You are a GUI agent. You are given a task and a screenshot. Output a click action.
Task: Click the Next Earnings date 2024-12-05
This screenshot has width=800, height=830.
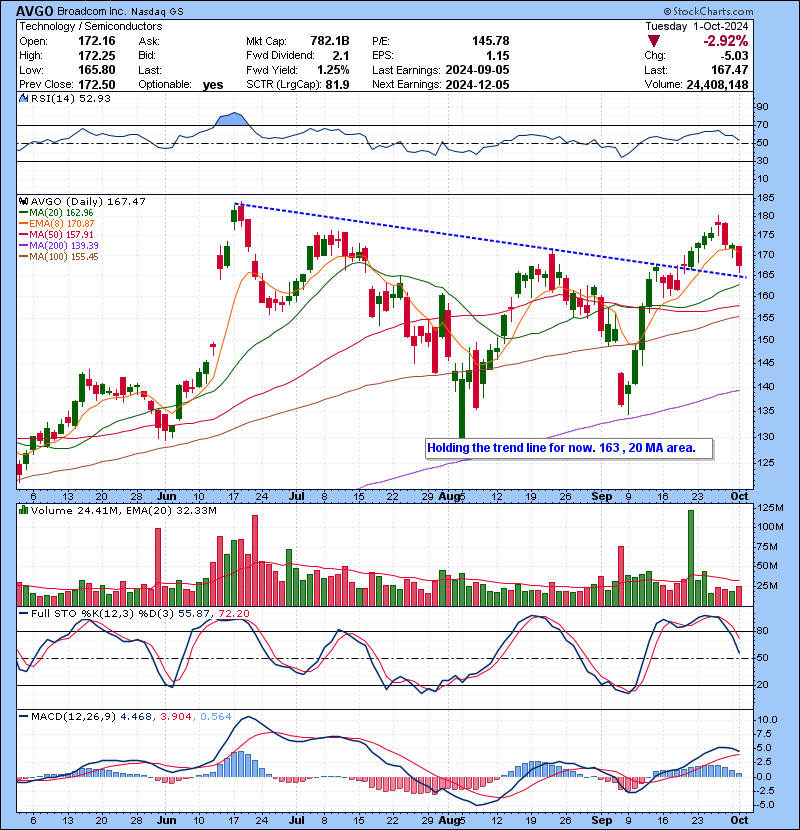[478, 84]
